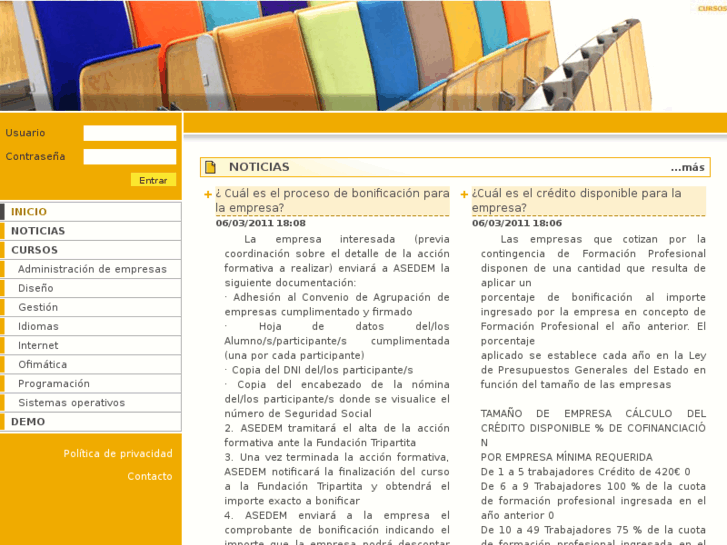Image resolution: width=727 pixels, height=545 pixels.
Task: Follow the Contacto link
Action: 150,476
